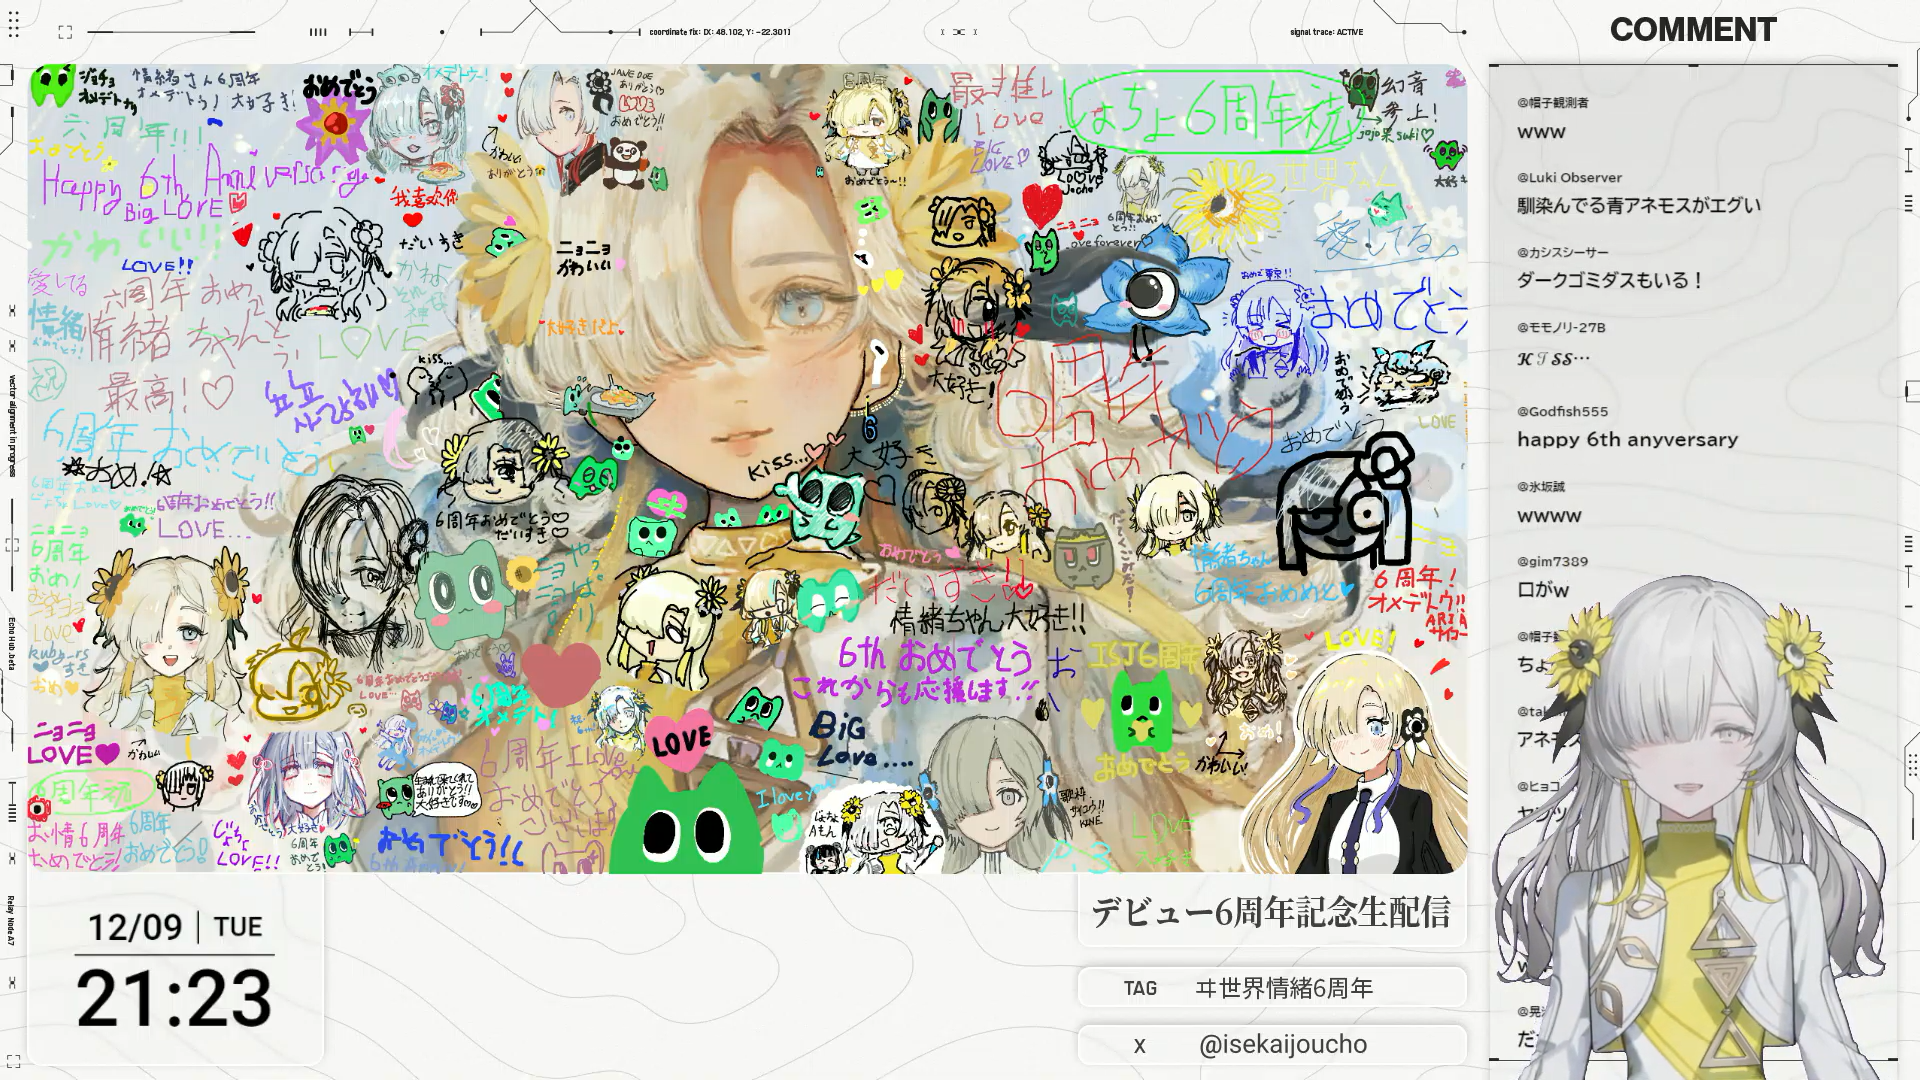Click the #世界情緒6周年 tag
This screenshot has width=1920, height=1080.
coord(1283,988)
